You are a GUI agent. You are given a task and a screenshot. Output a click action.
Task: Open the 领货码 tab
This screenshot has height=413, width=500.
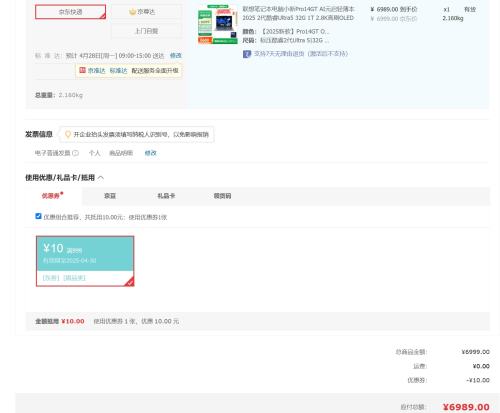point(222,196)
